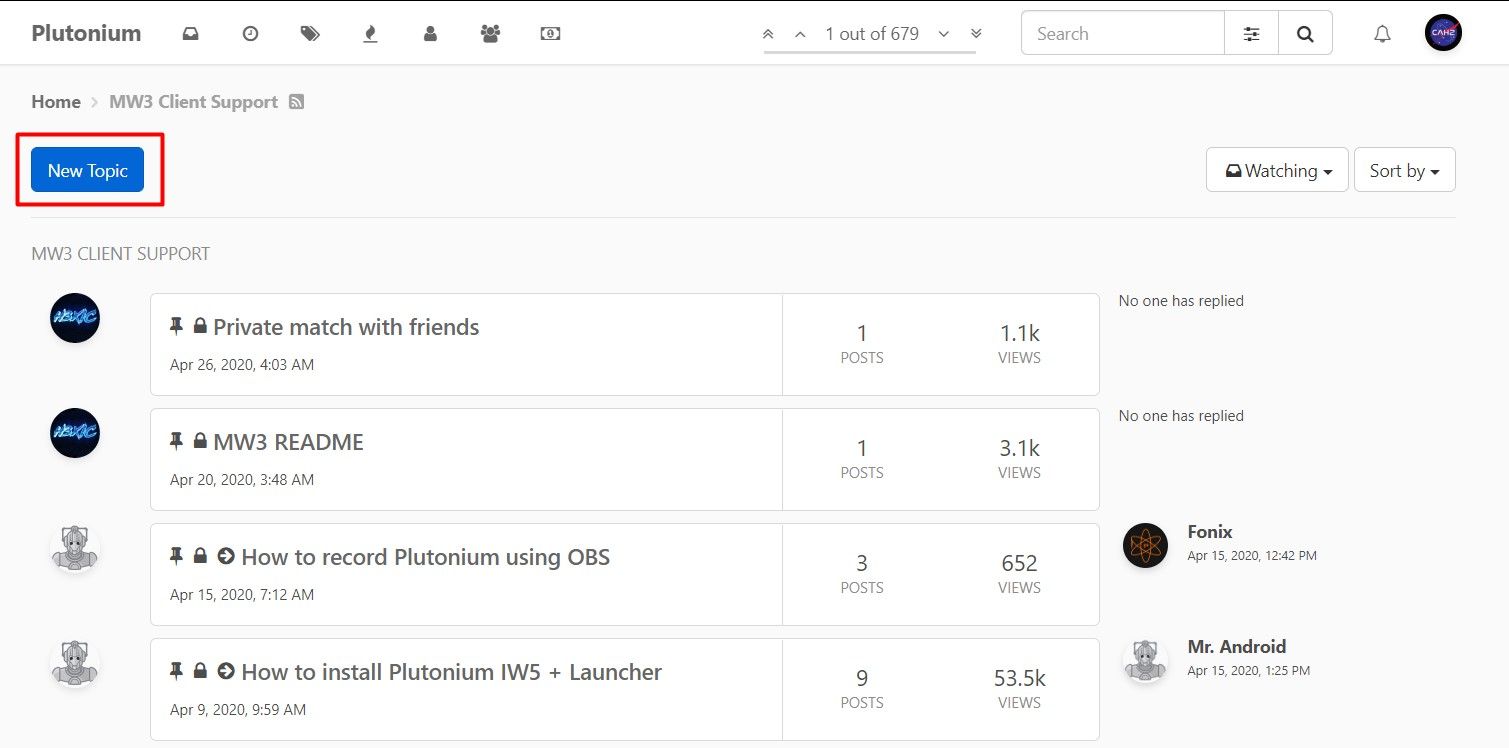Click the Fonix username link
Image resolution: width=1509 pixels, height=748 pixels.
click(1210, 532)
